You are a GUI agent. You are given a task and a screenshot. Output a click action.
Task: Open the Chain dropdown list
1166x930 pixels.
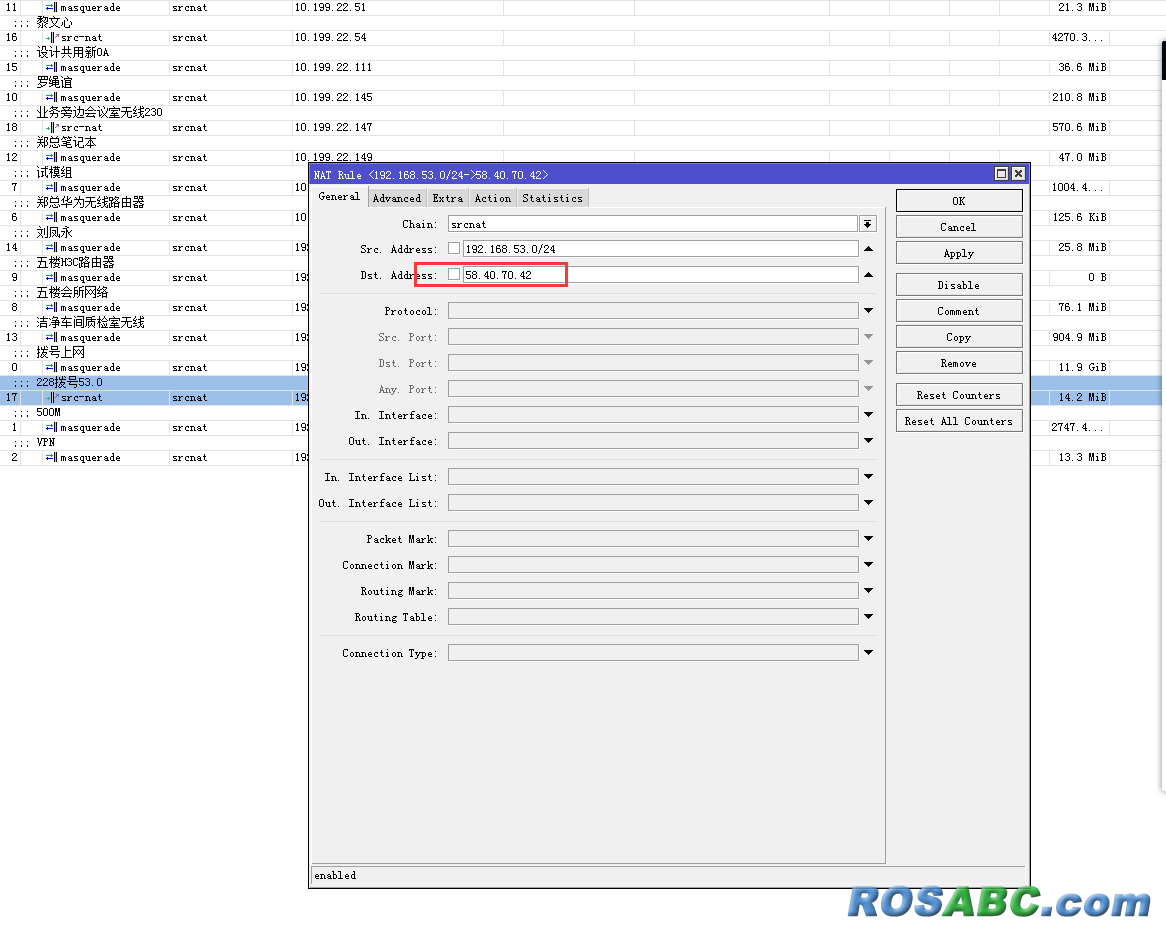tap(868, 225)
